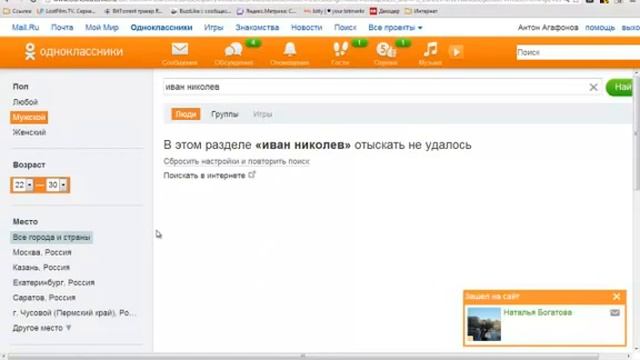Screen dimensions: 640x360
Task: Open the Messages envelope icon
Action: [180, 49]
